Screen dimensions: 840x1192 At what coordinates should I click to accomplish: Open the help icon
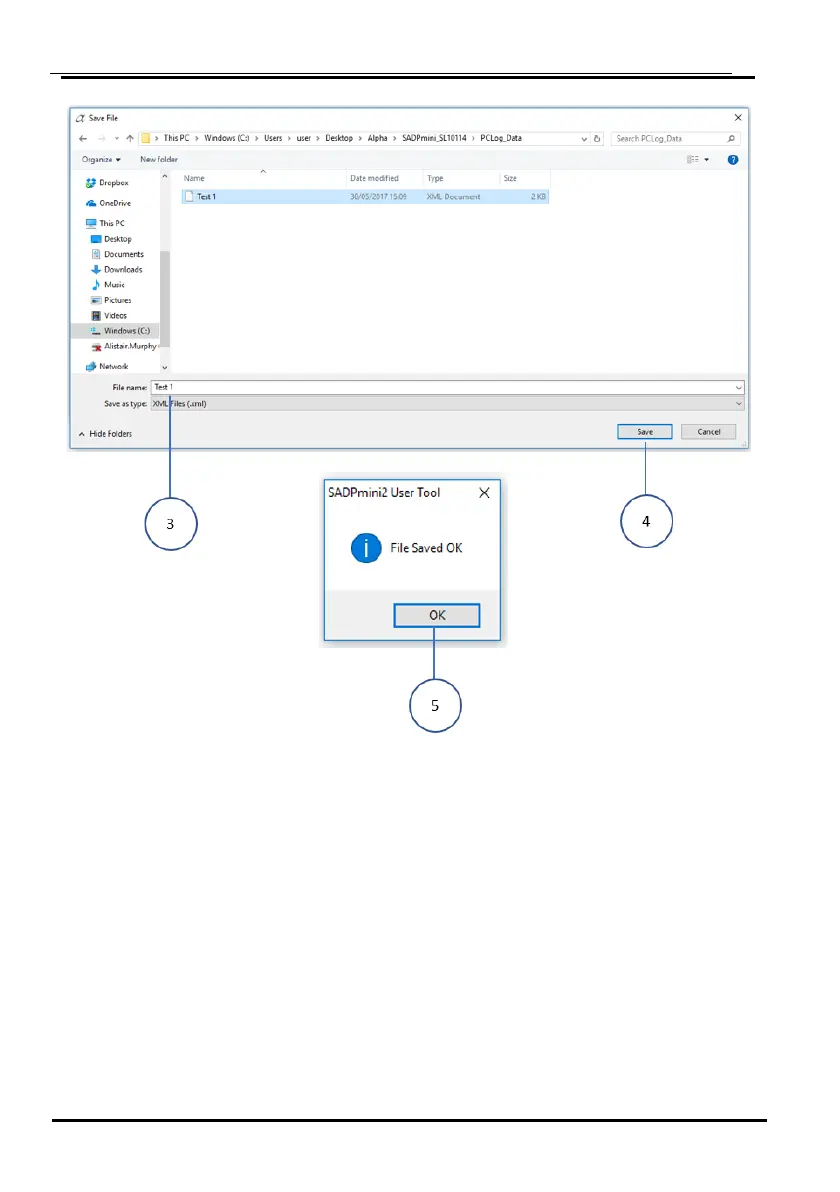click(x=733, y=160)
